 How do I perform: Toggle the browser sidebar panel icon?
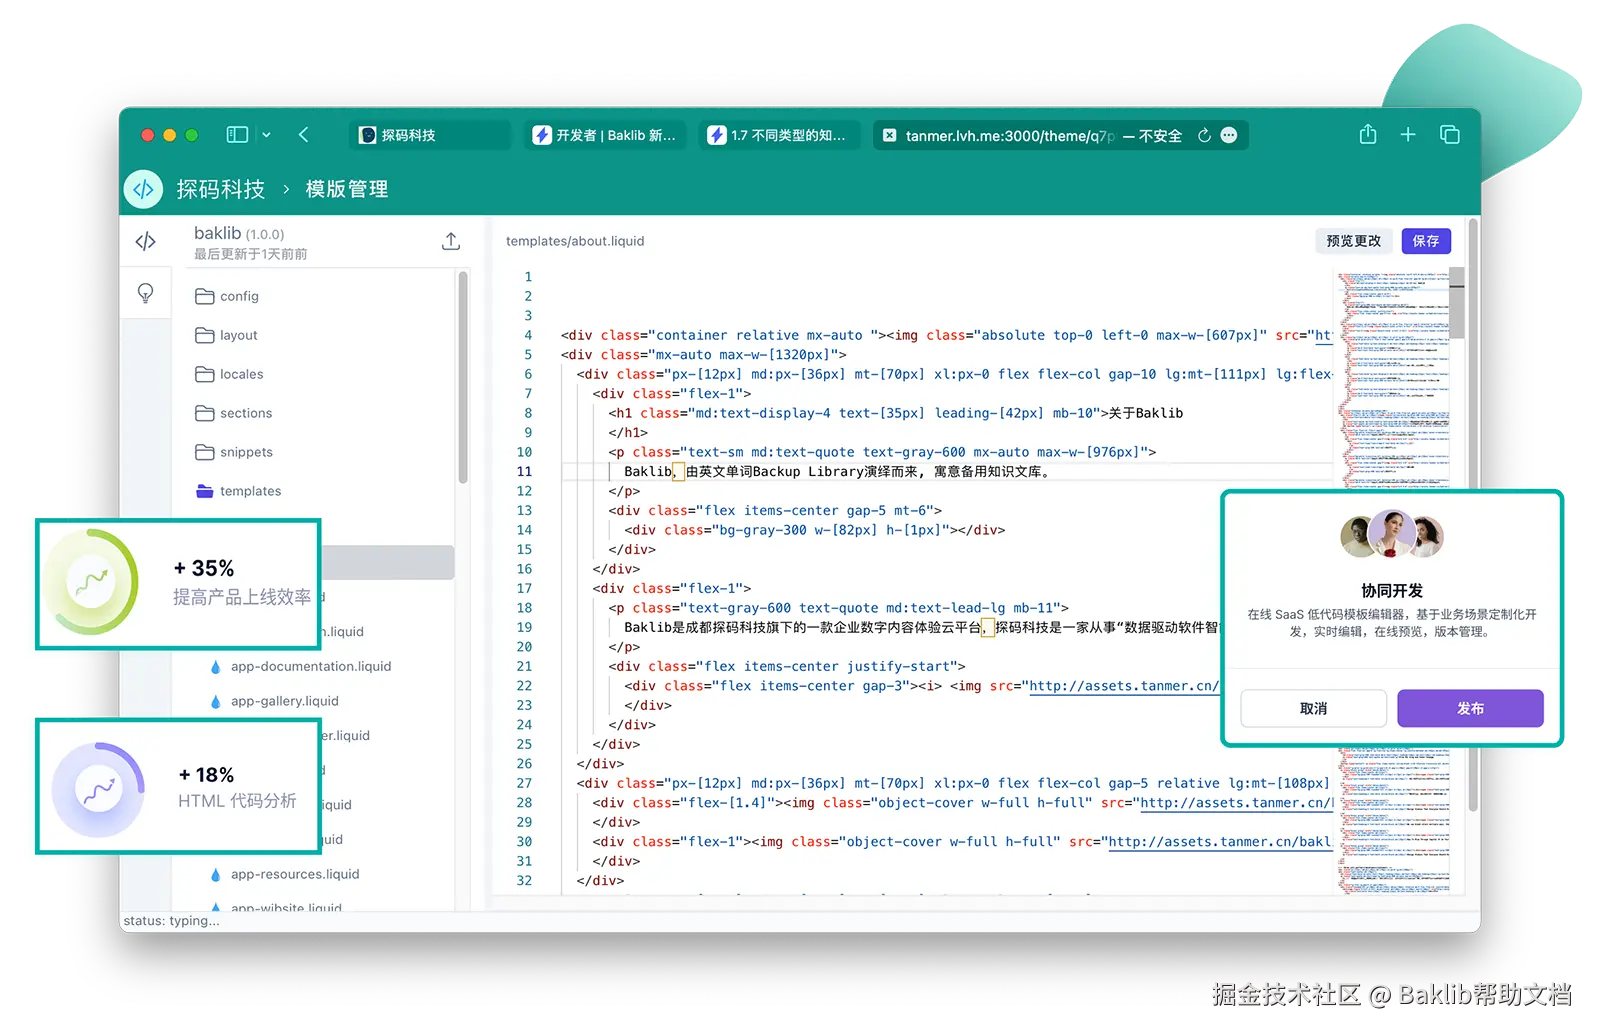pyautogui.click(x=237, y=134)
